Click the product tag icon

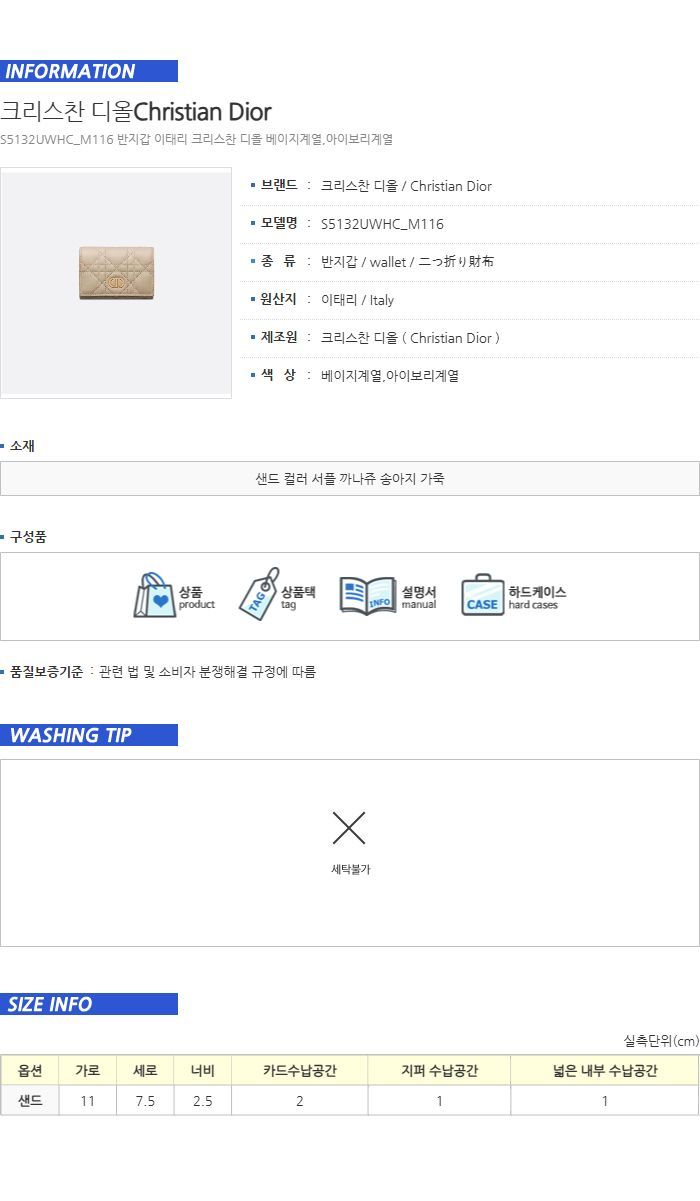259,595
